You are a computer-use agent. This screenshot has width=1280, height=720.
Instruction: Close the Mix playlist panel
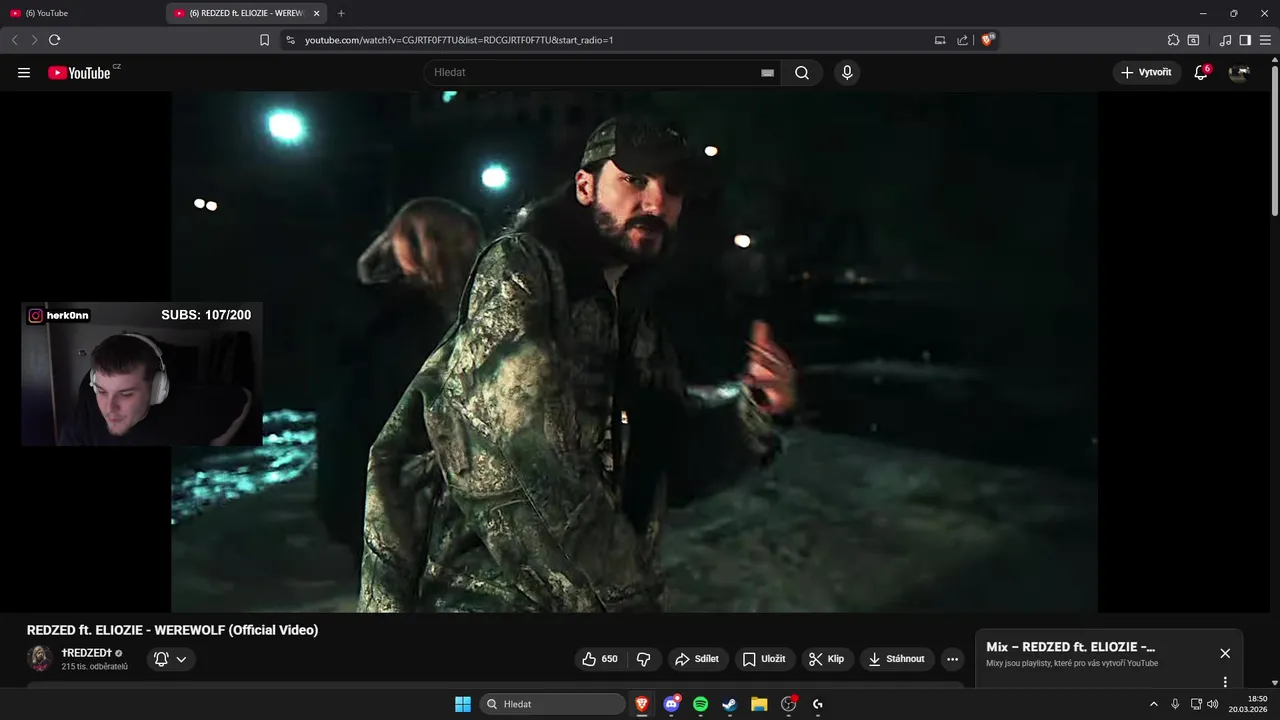tap(1225, 653)
